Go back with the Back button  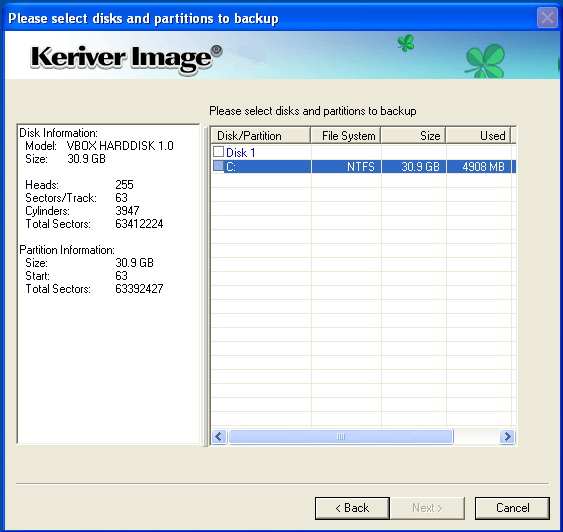[352, 508]
